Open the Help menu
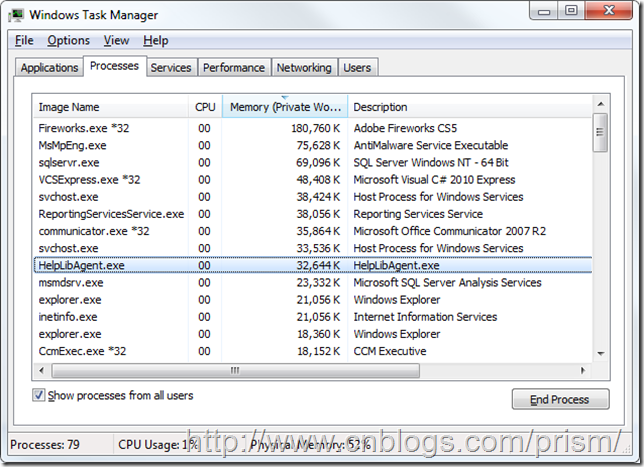Screen dimensions: 644x467 (x=156, y=40)
